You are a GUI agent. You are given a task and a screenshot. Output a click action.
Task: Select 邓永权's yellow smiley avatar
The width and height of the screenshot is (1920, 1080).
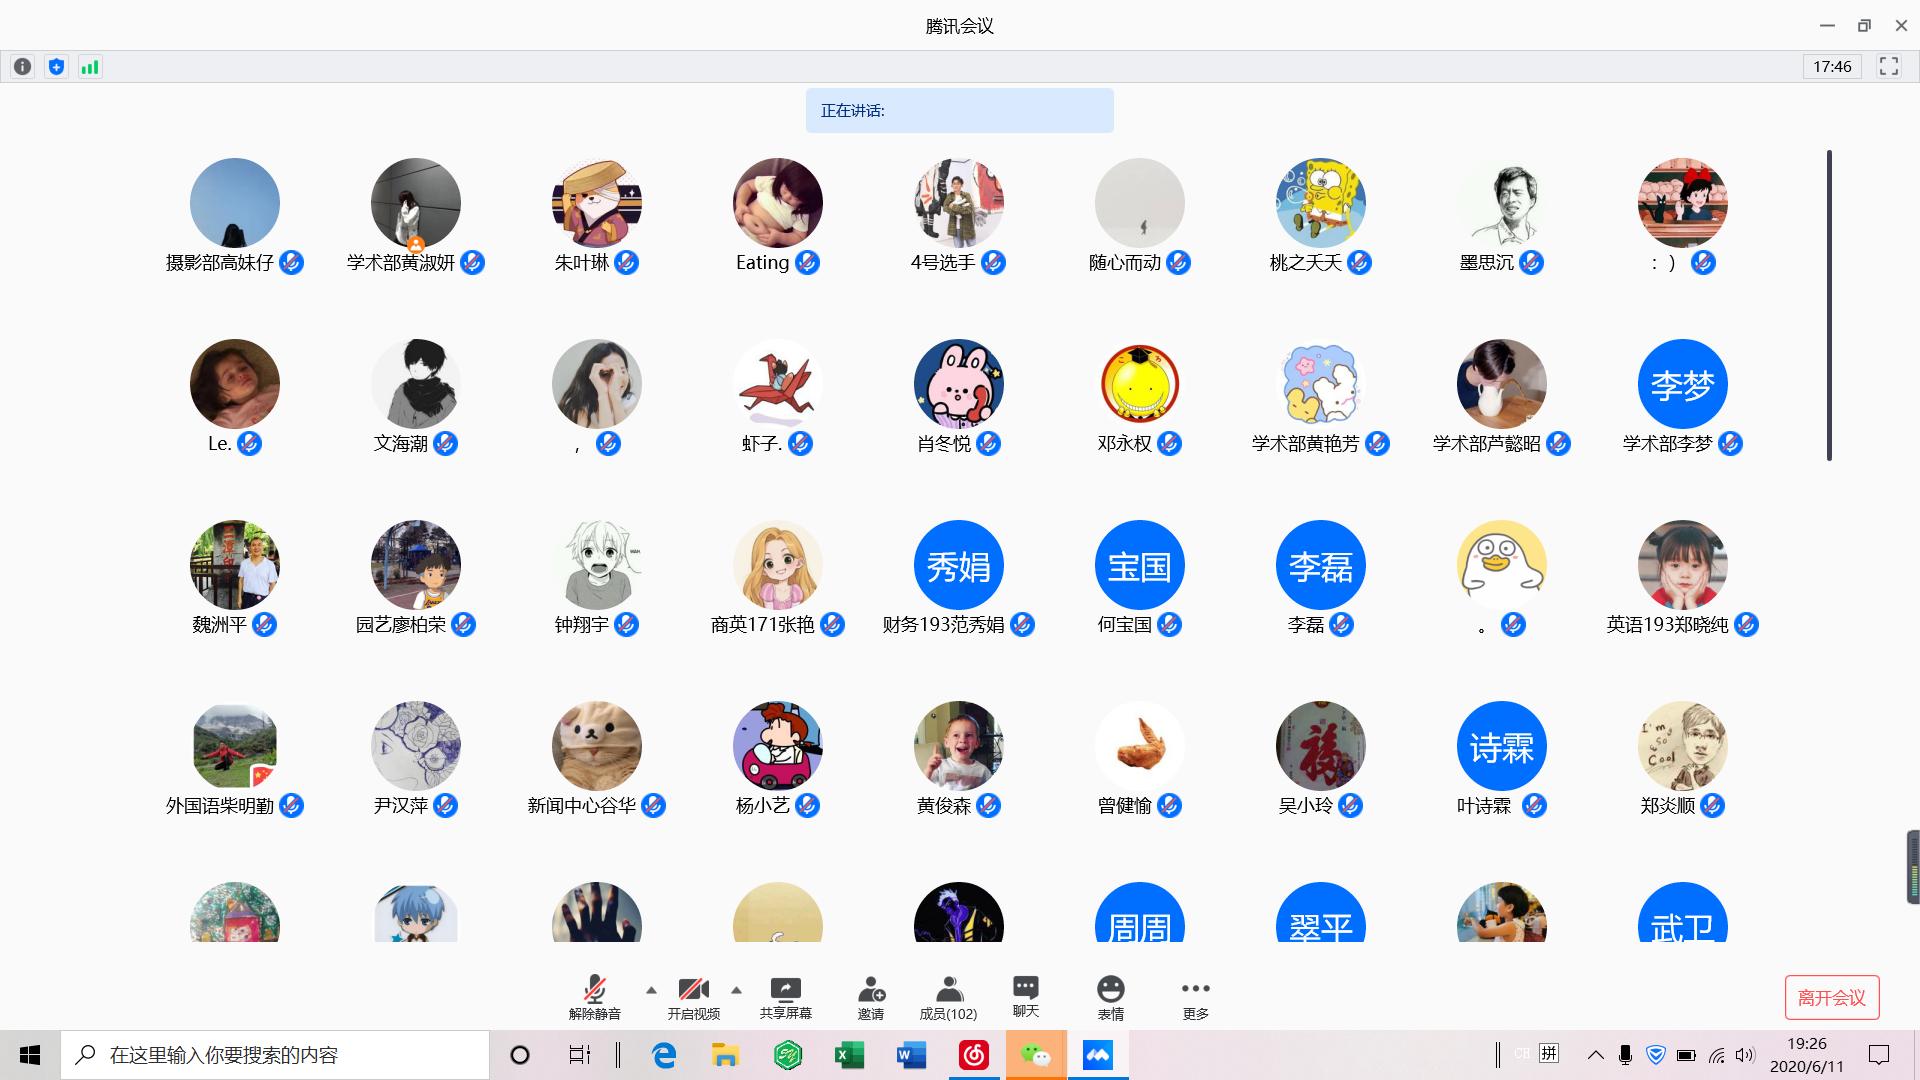click(1139, 384)
